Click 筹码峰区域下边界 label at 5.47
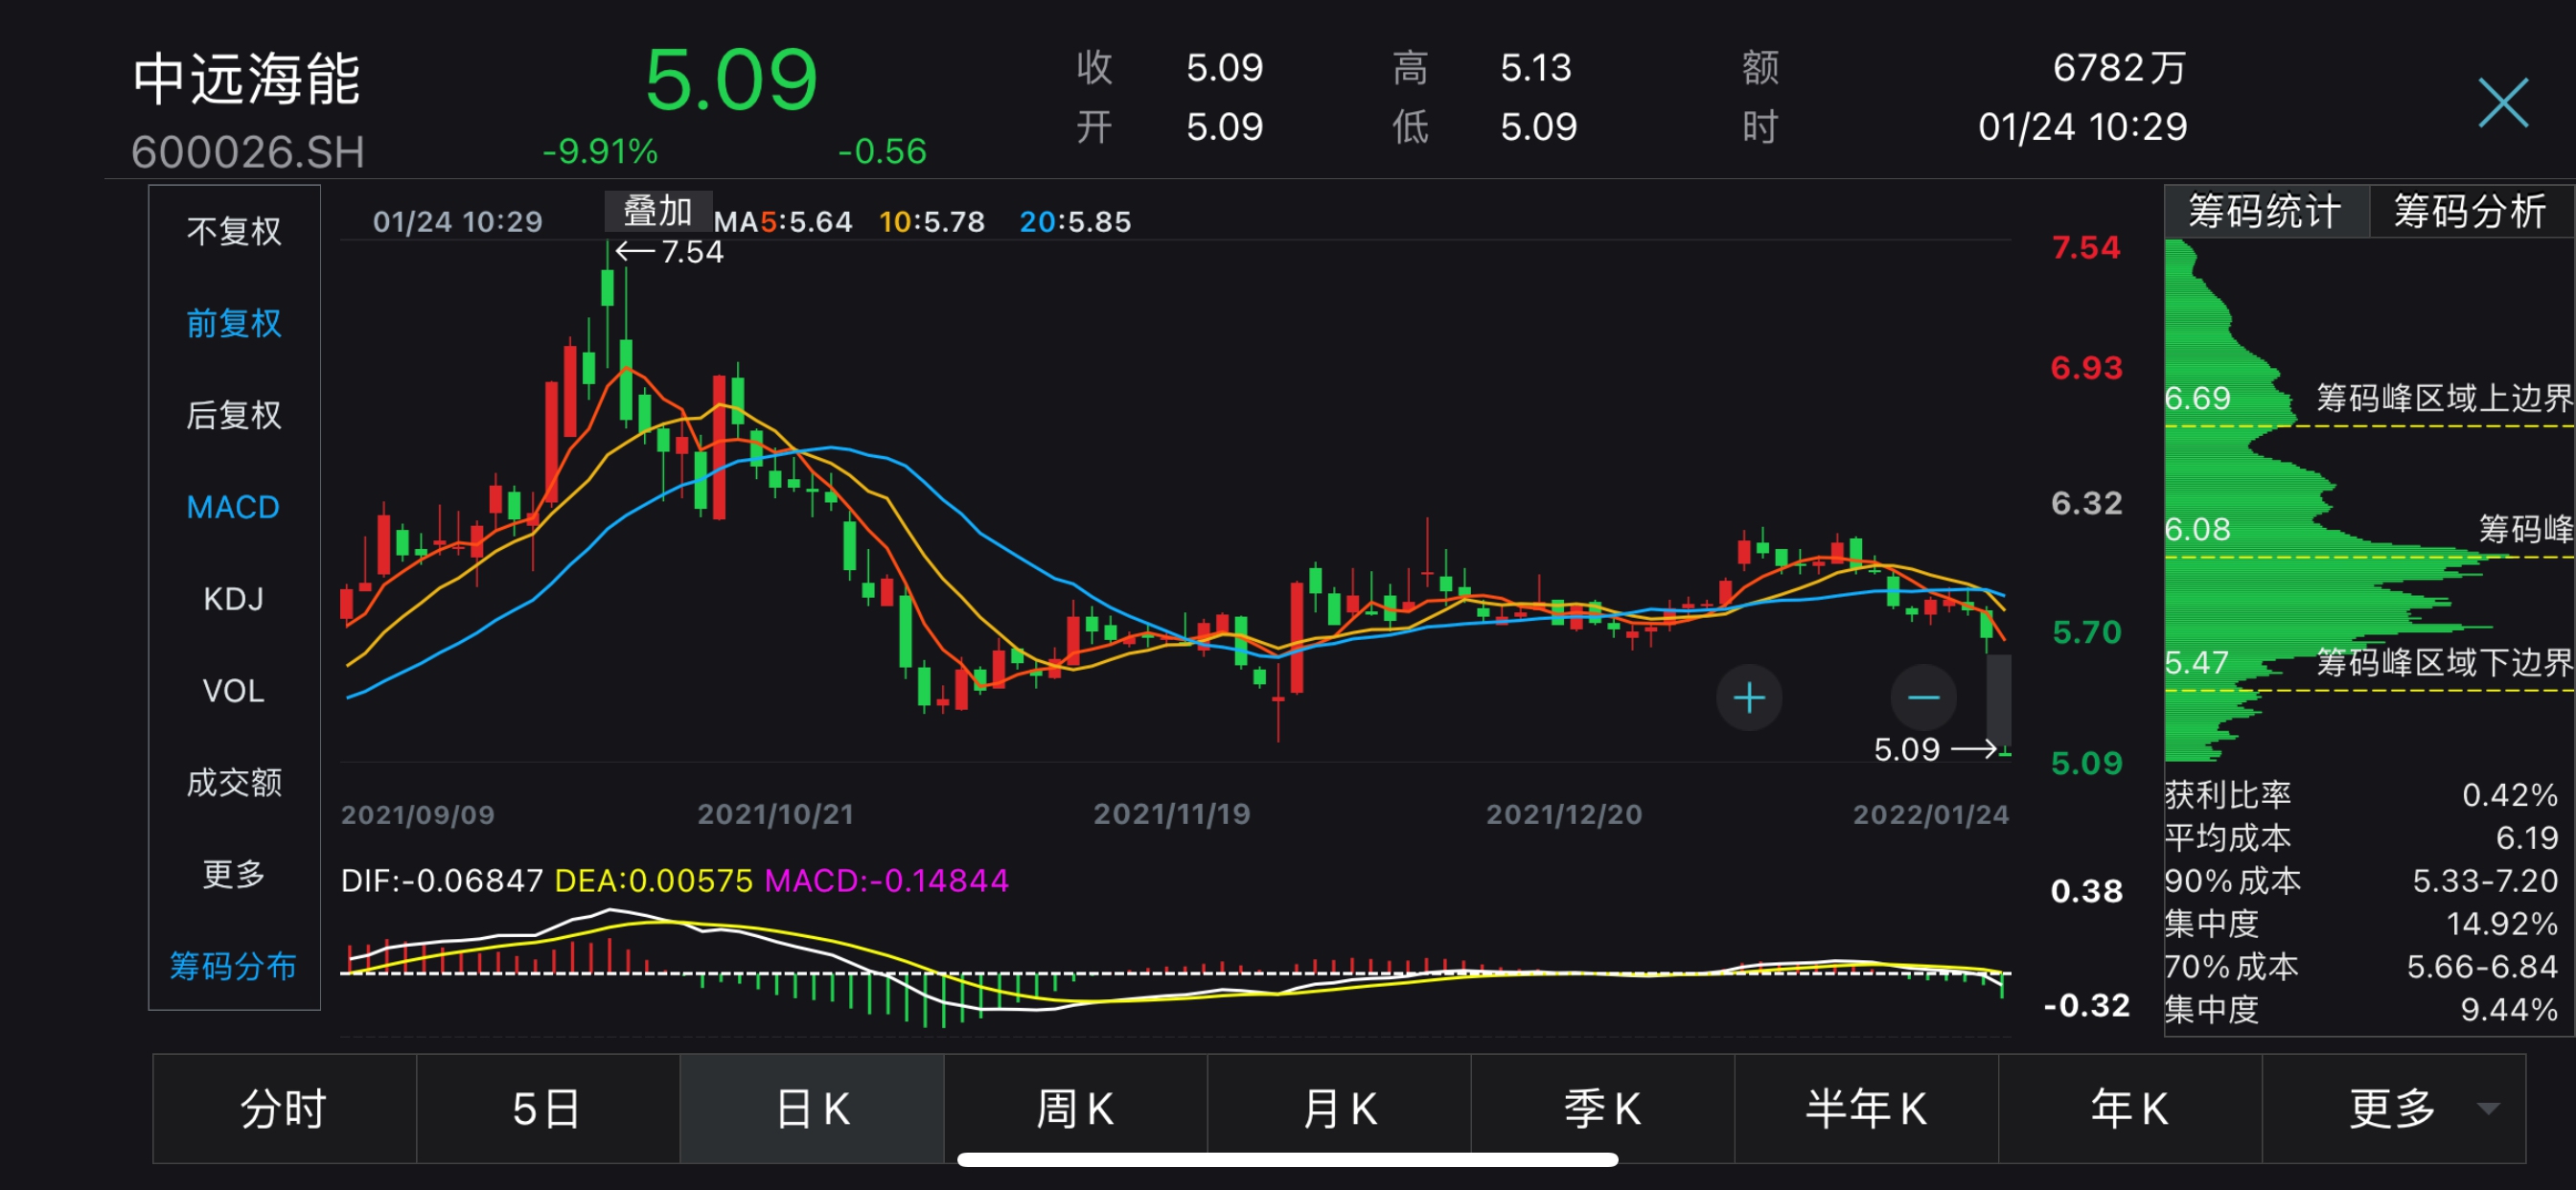Viewport: 2576px width, 1190px height. coord(2444,662)
